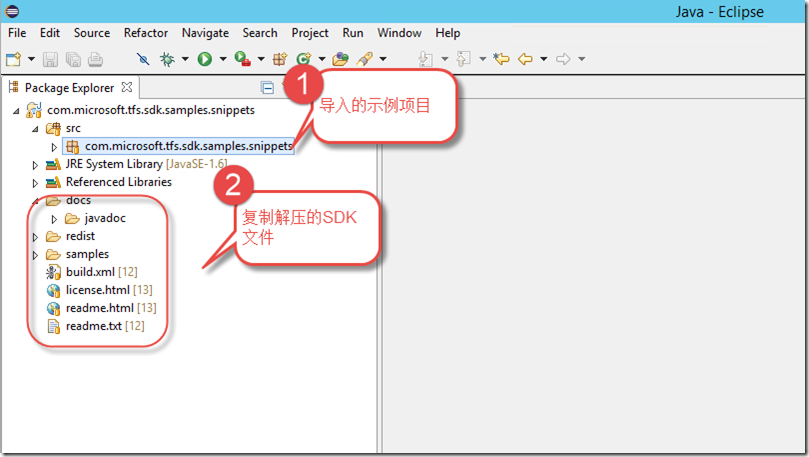Open External Tools dropdown arrow

click(x=261, y=59)
